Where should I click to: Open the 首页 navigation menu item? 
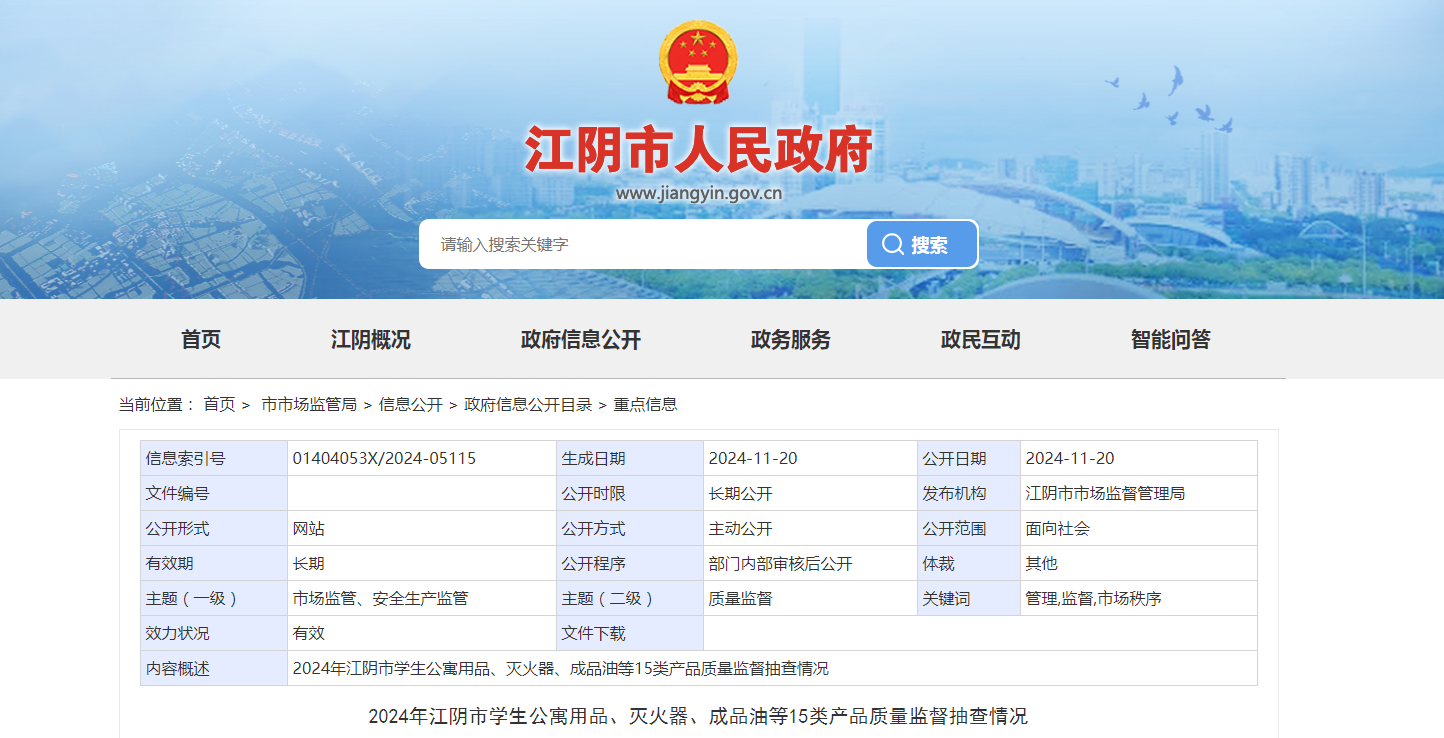201,339
